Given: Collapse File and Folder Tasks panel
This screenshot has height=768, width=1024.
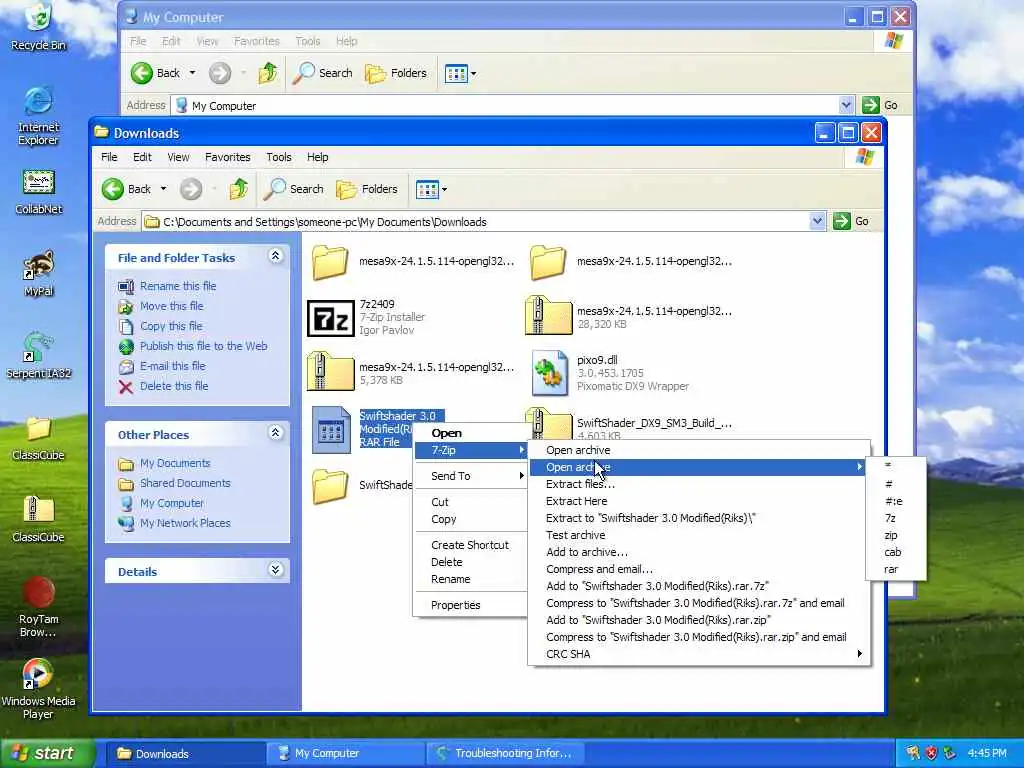Looking at the screenshot, I should tap(276, 256).
